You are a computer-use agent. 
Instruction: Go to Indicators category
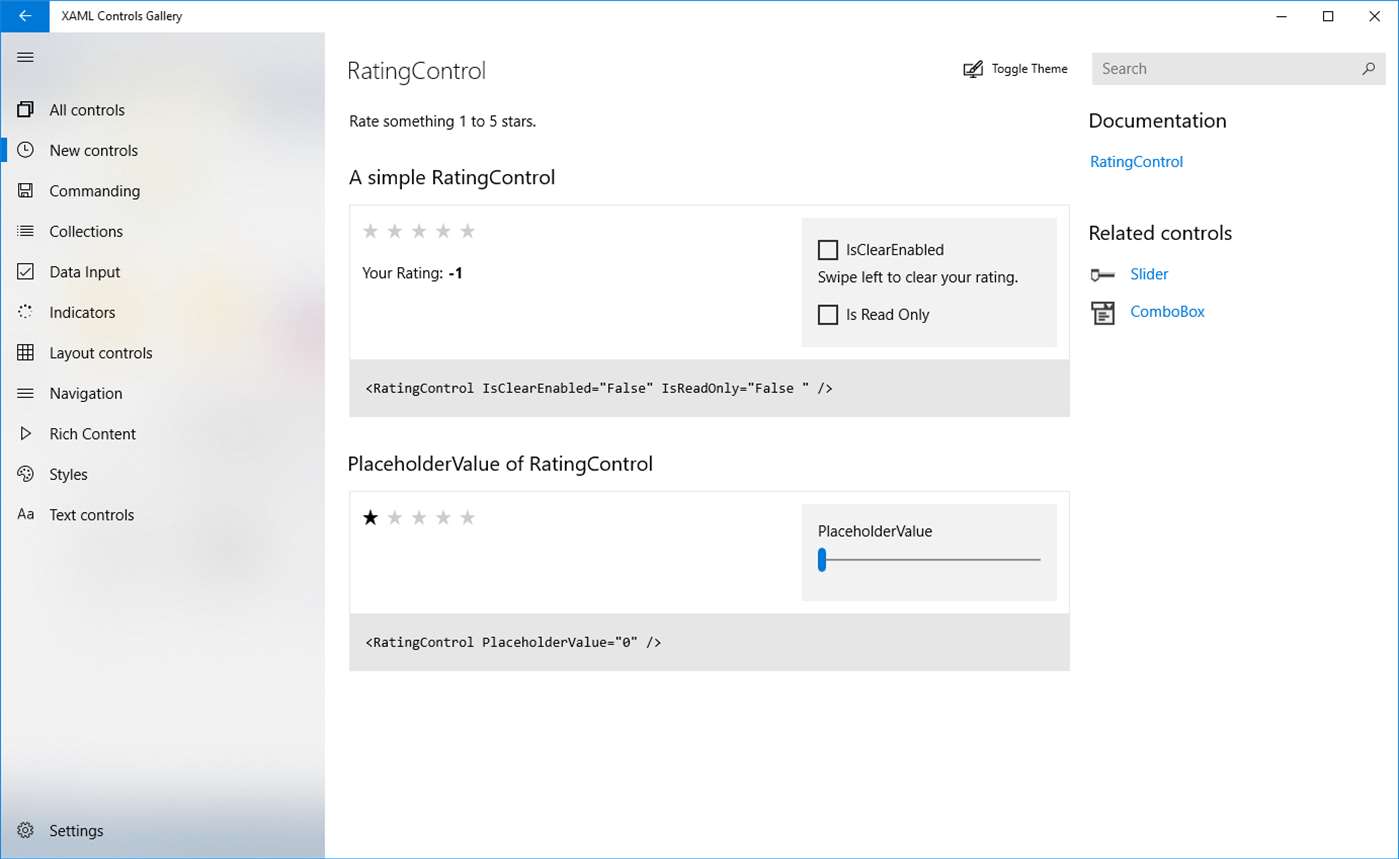(82, 312)
